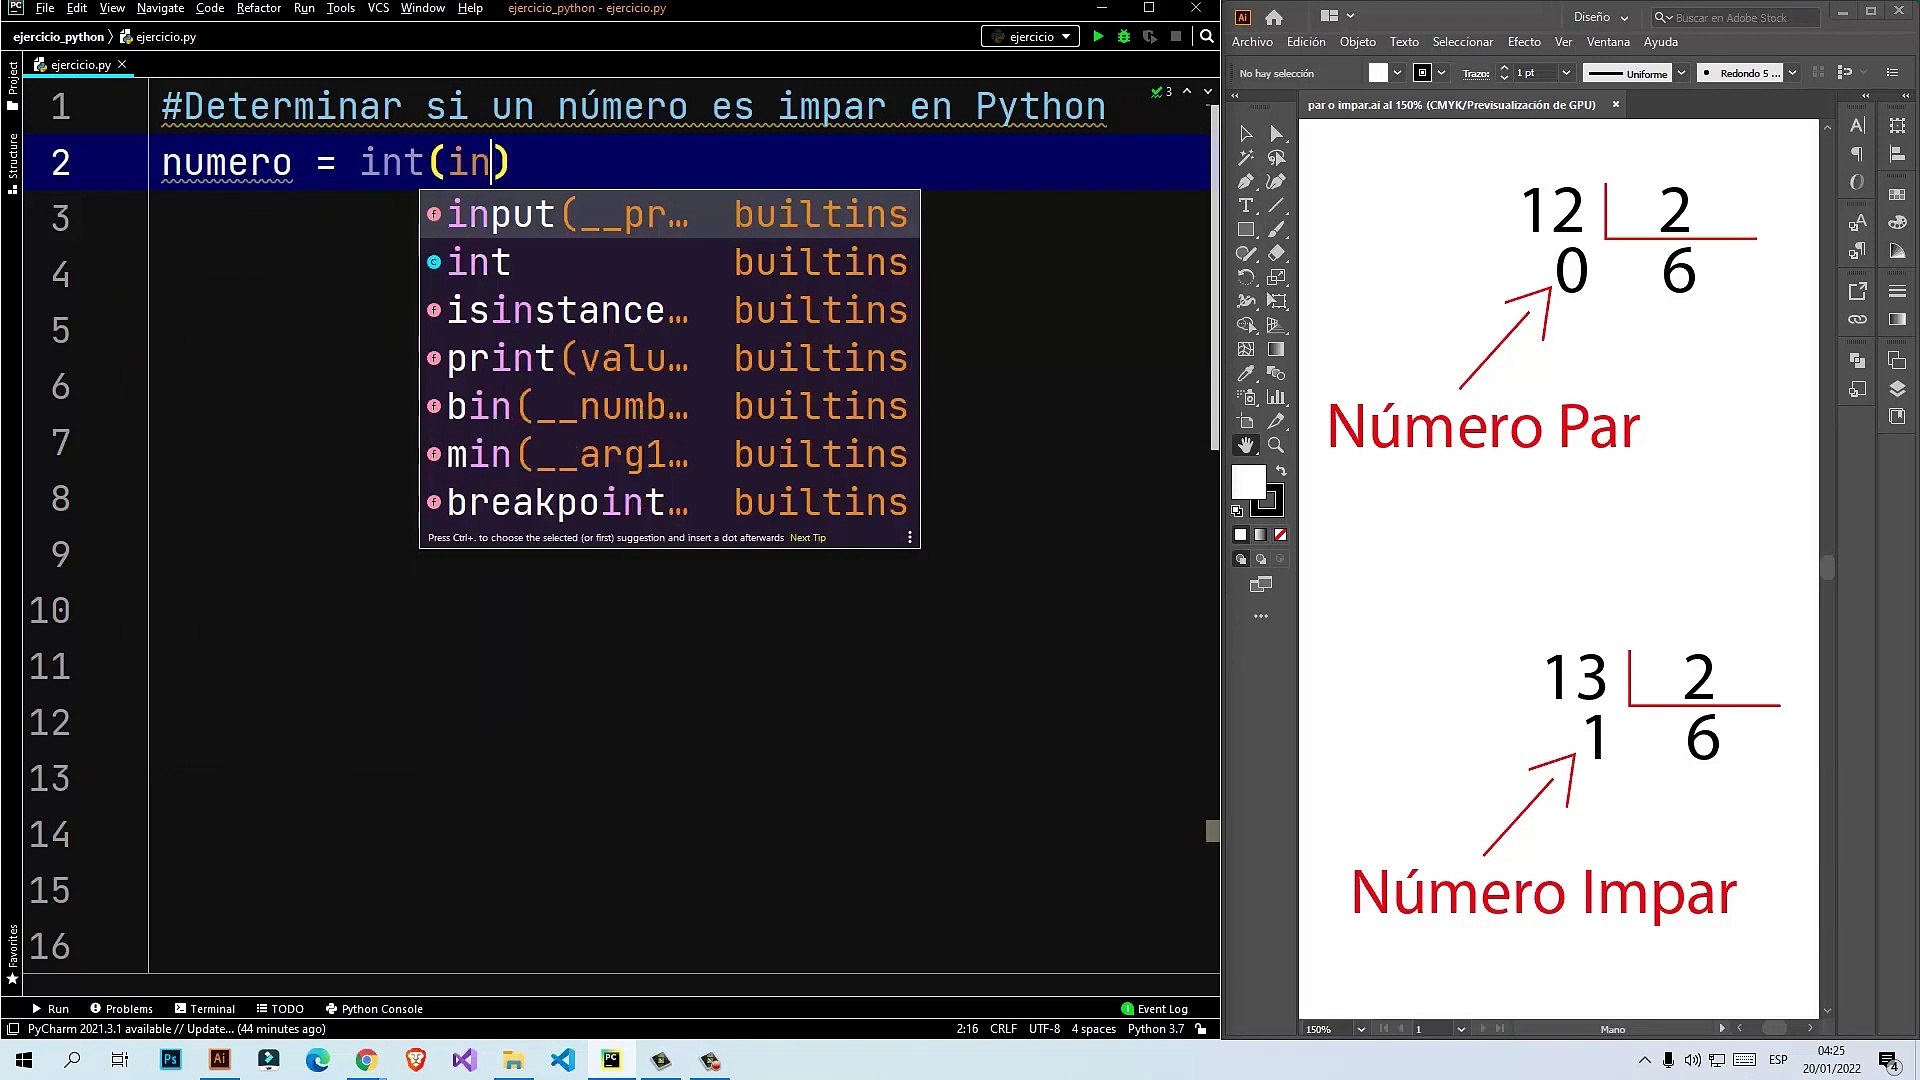
Task: Select the Rectangle tool
Action: coord(1246,230)
